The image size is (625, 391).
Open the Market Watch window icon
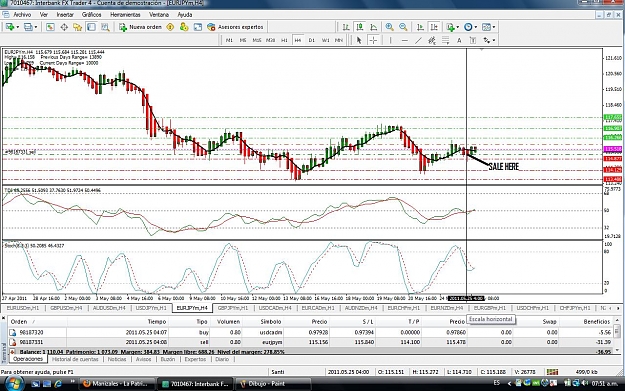coord(50,27)
